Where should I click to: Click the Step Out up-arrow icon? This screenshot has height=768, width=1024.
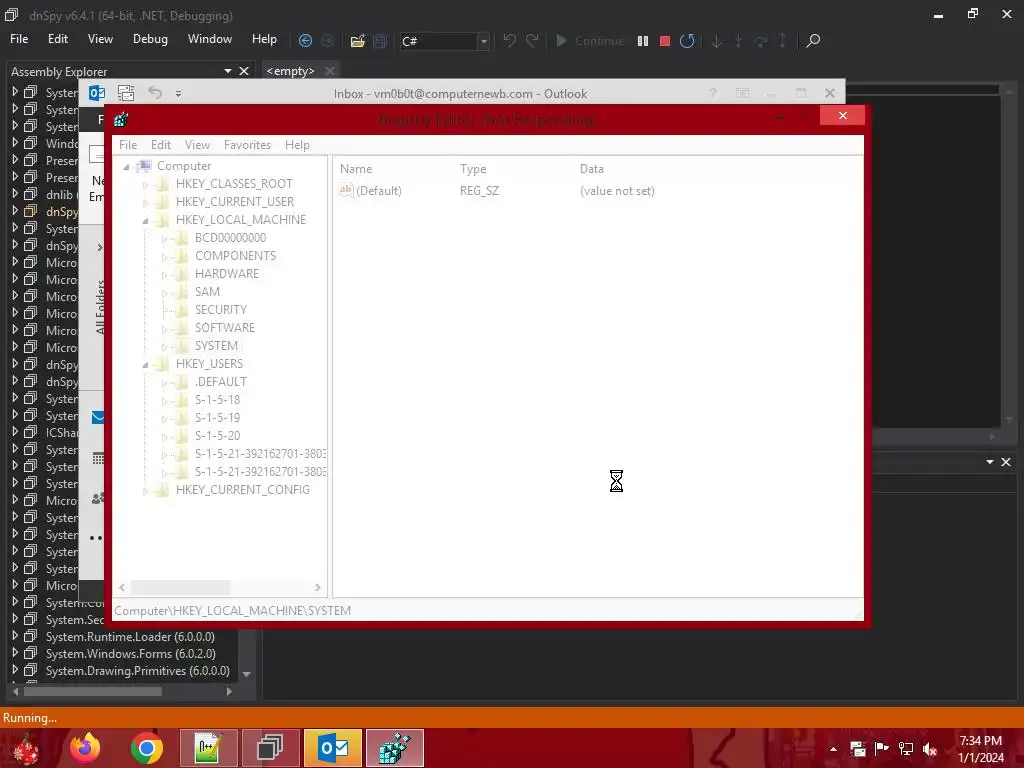782,40
